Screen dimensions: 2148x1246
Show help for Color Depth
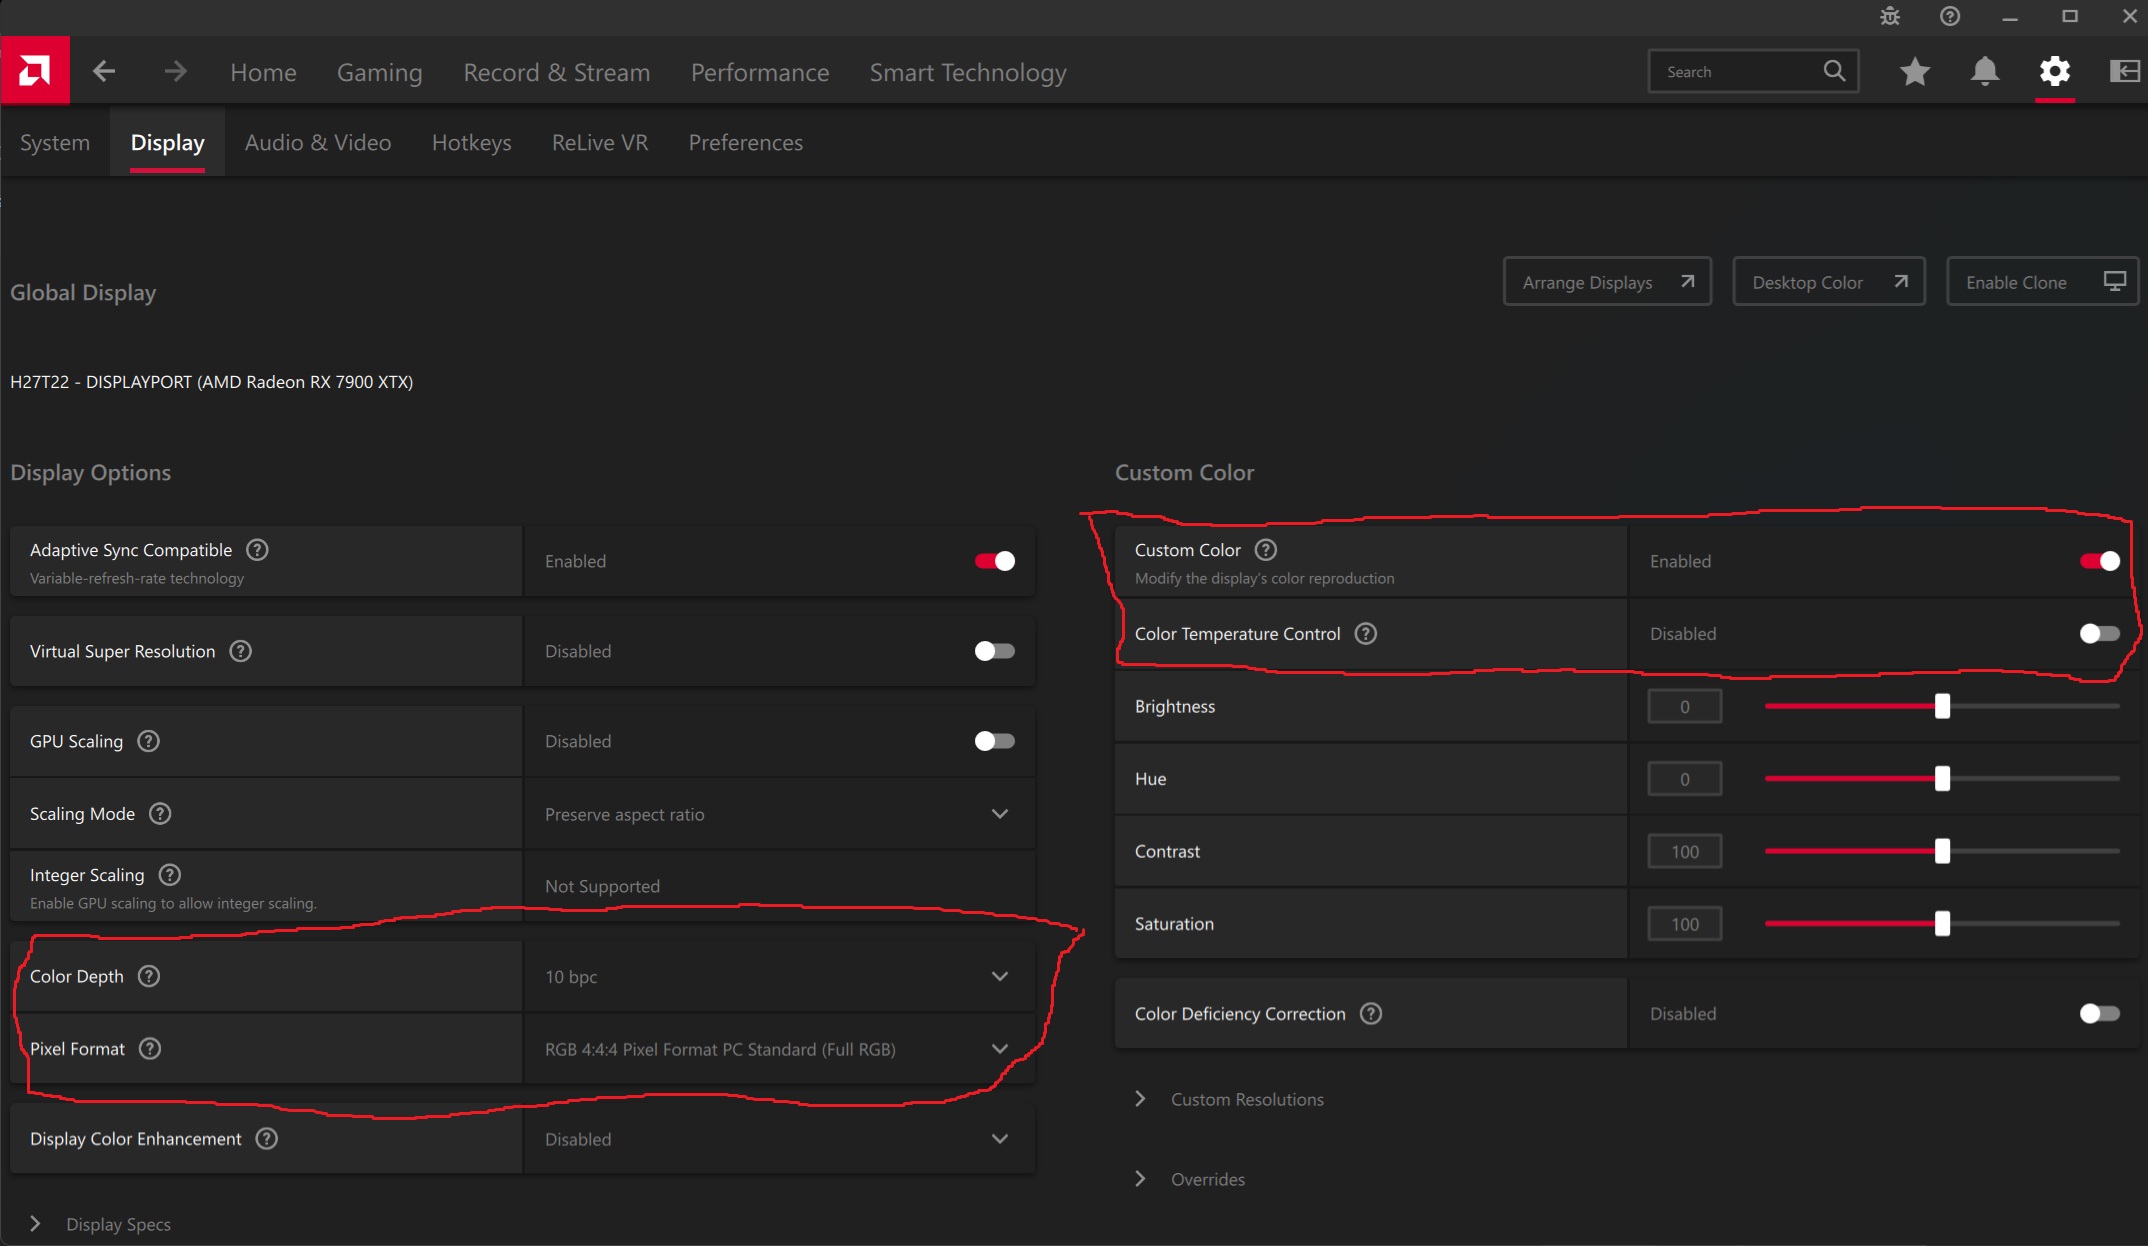[149, 976]
